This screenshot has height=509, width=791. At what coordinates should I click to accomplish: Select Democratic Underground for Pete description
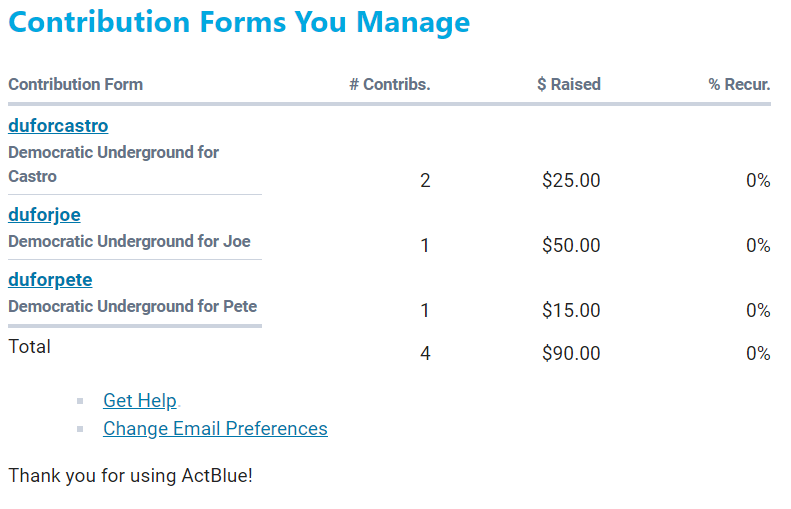click(132, 306)
